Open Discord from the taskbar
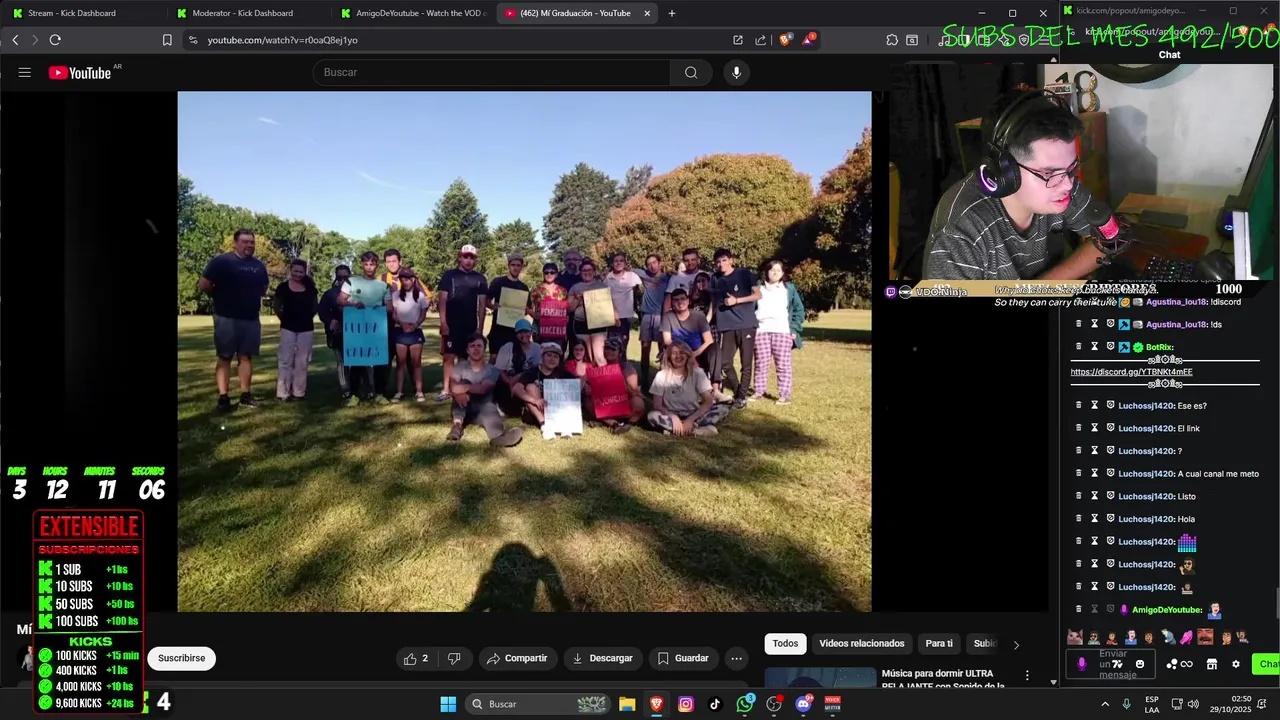Screen dimensions: 1280x720 click(x=803, y=704)
